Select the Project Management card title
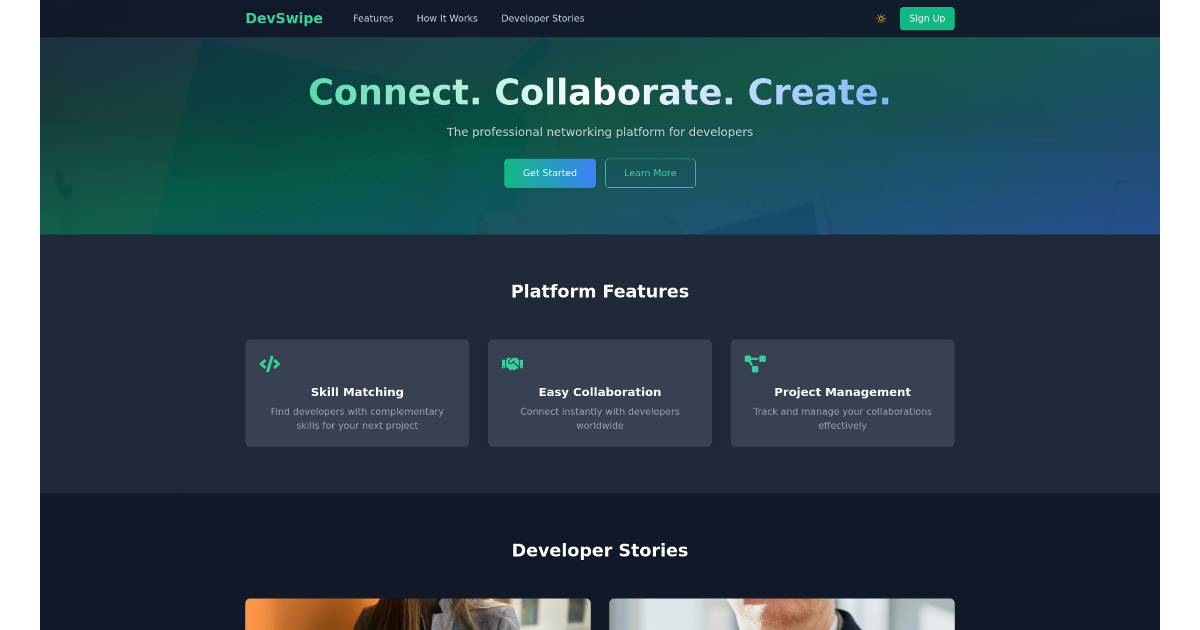This screenshot has height=630, width=1200. tap(843, 392)
